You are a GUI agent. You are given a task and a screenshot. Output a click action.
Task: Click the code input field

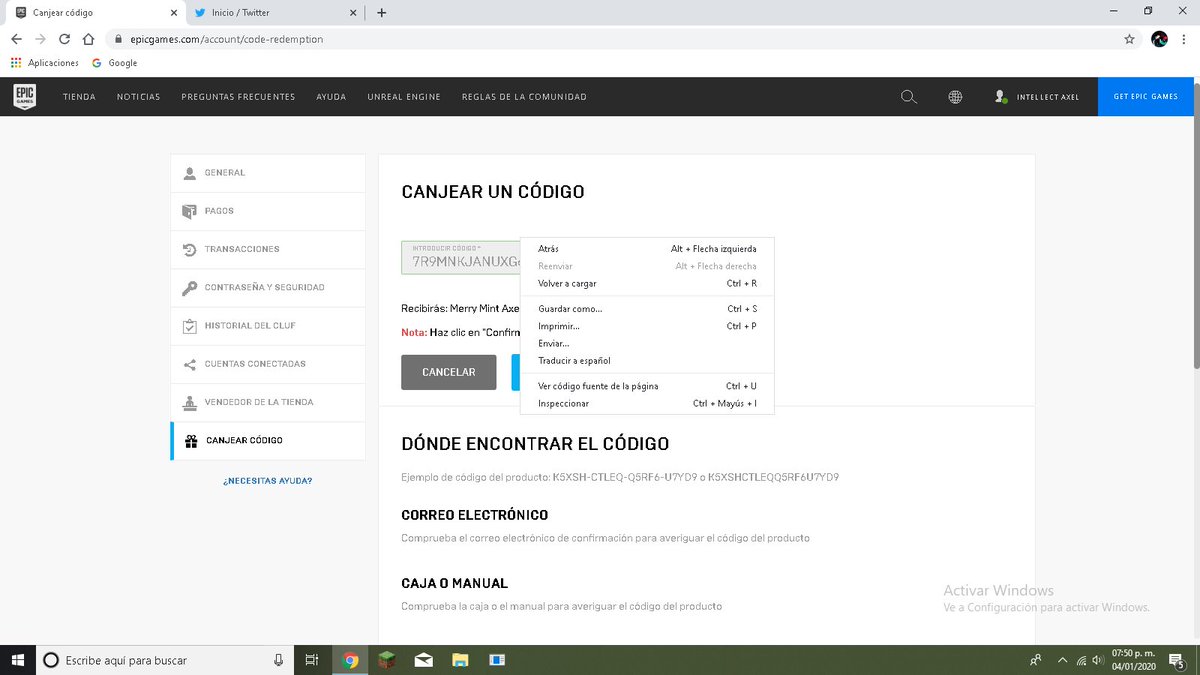pyautogui.click(x=461, y=258)
